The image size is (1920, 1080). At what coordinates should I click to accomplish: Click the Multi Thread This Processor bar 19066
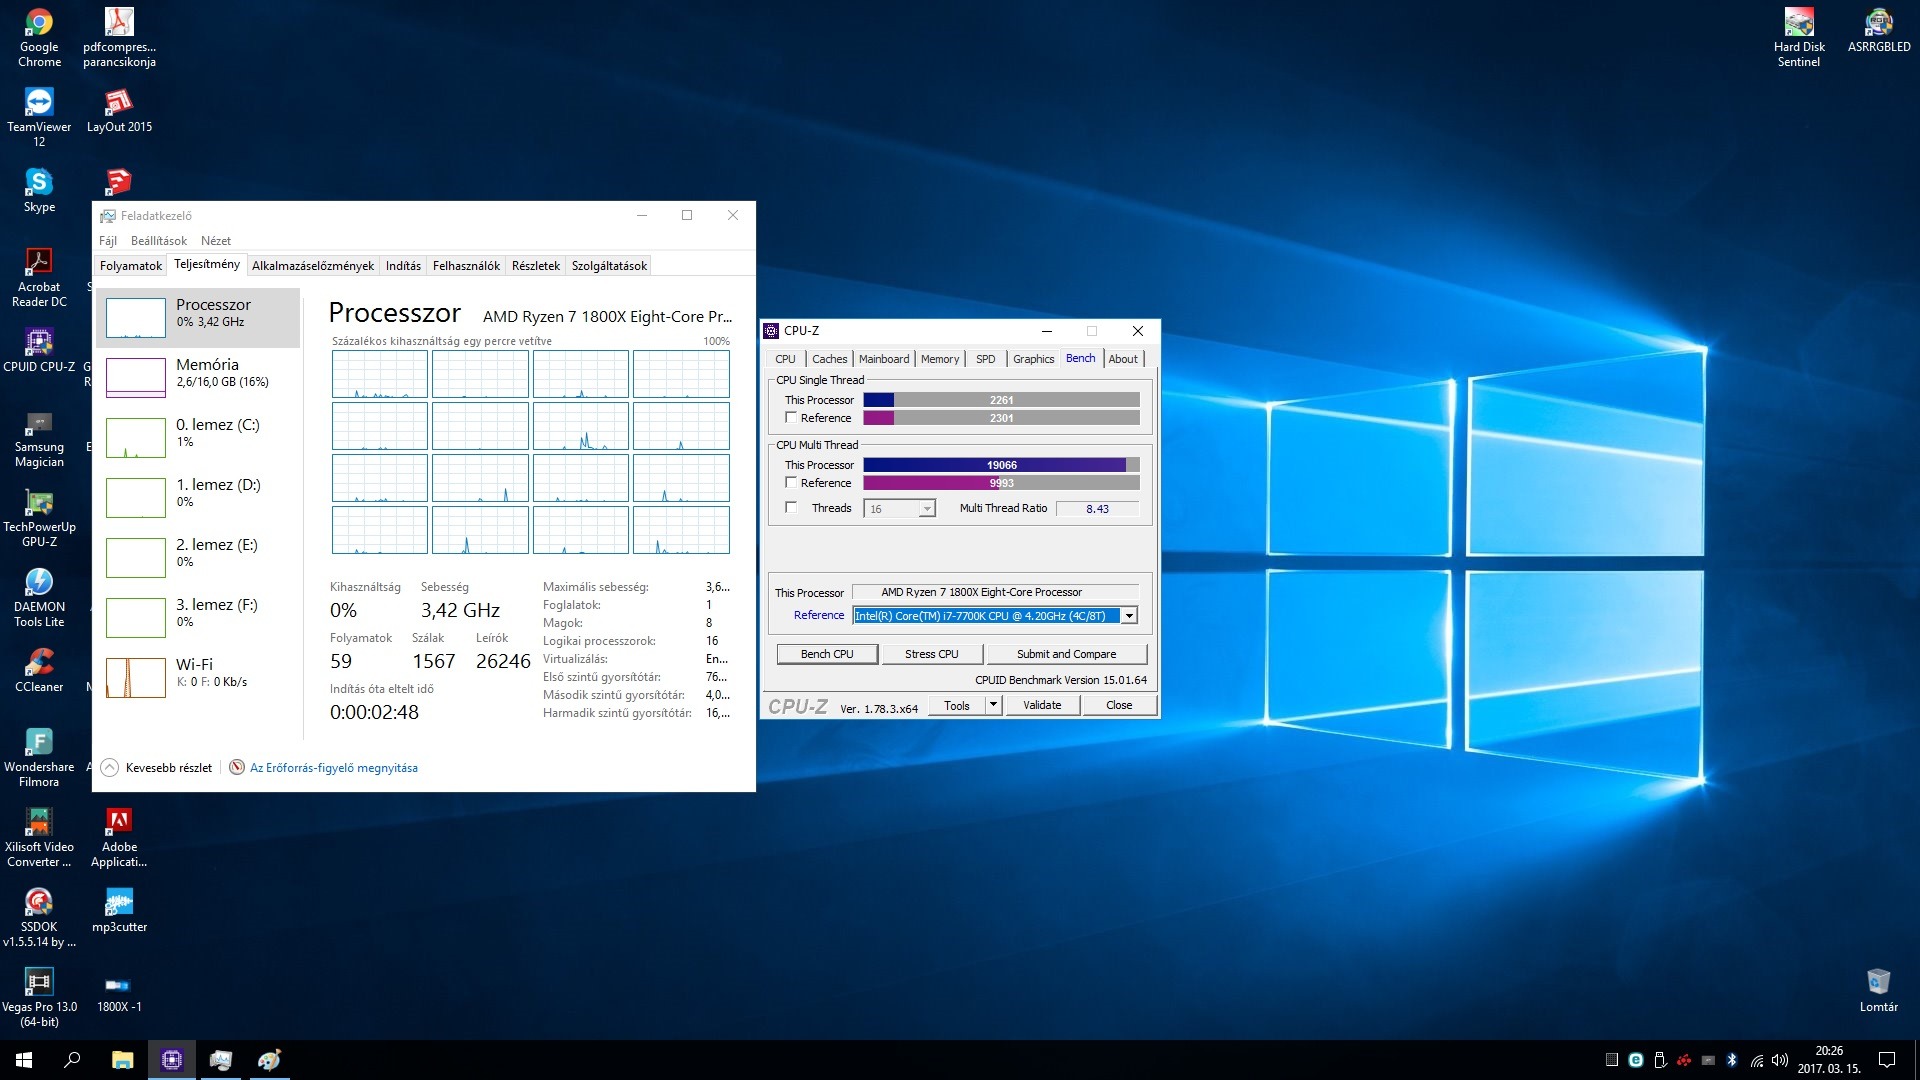pyautogui.click(x=1001, y=465)
